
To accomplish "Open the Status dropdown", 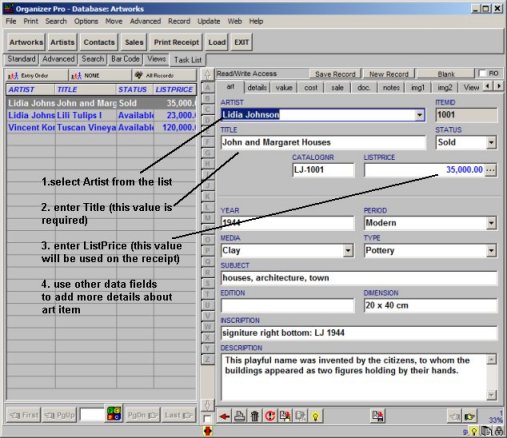I will [x=491, y=143].
